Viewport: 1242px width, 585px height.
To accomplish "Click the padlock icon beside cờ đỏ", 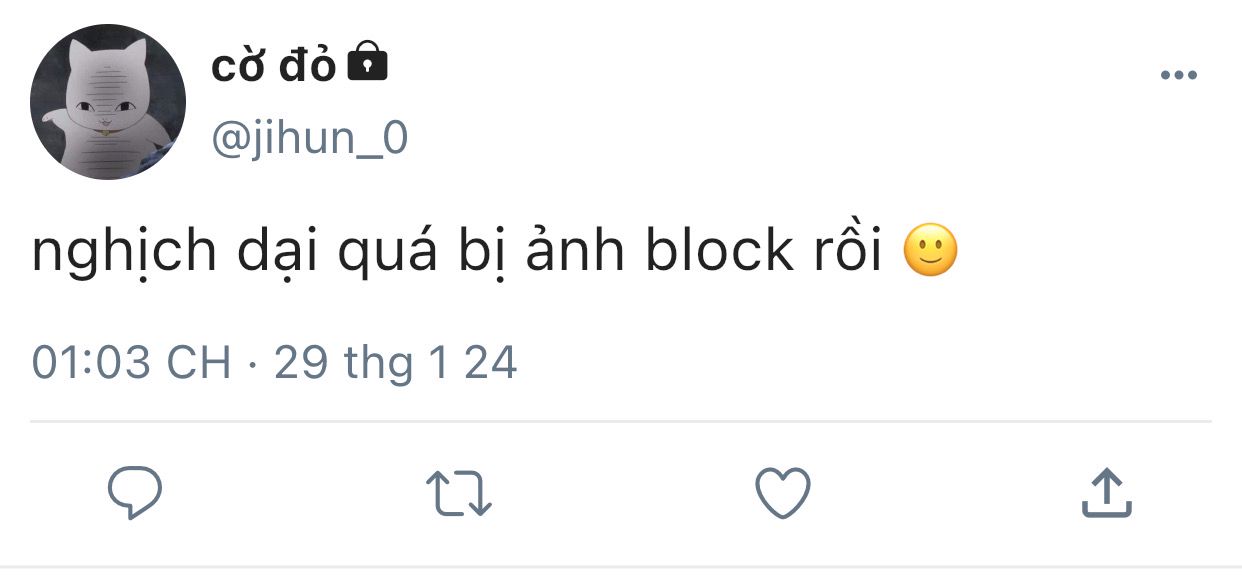I will [x=367, y=63].
